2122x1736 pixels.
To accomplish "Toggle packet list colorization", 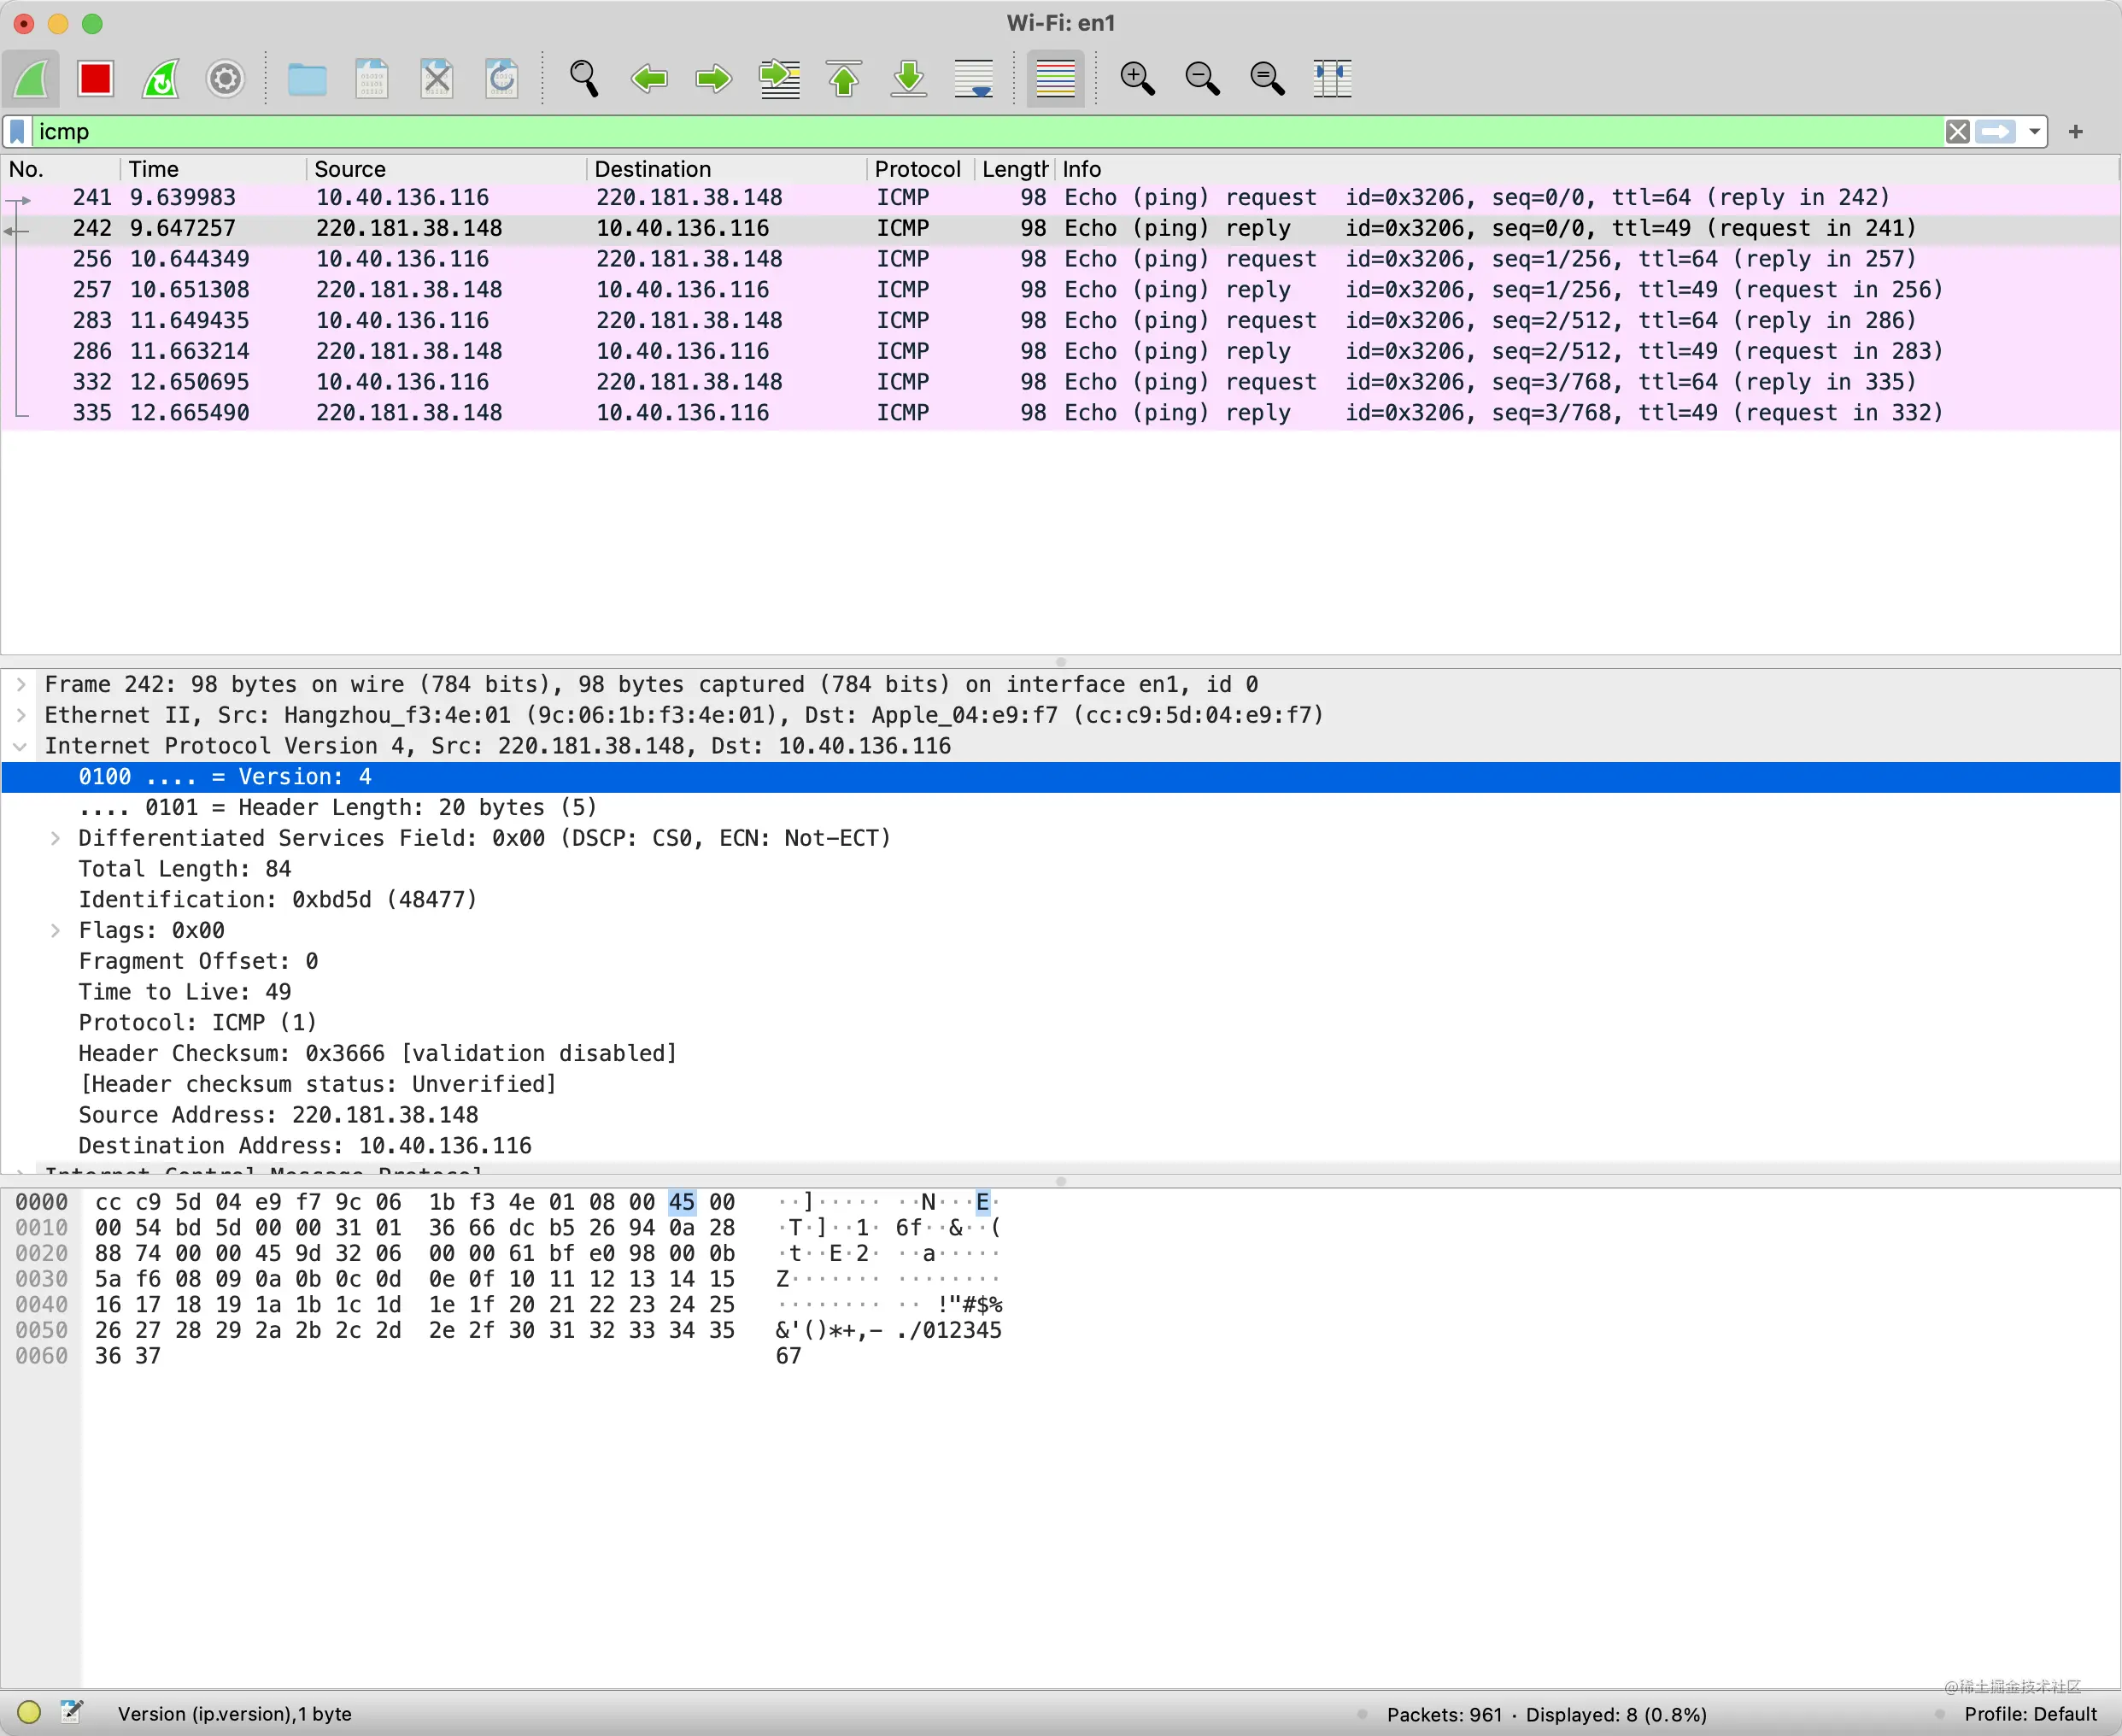I will [x=1055, y=78].
